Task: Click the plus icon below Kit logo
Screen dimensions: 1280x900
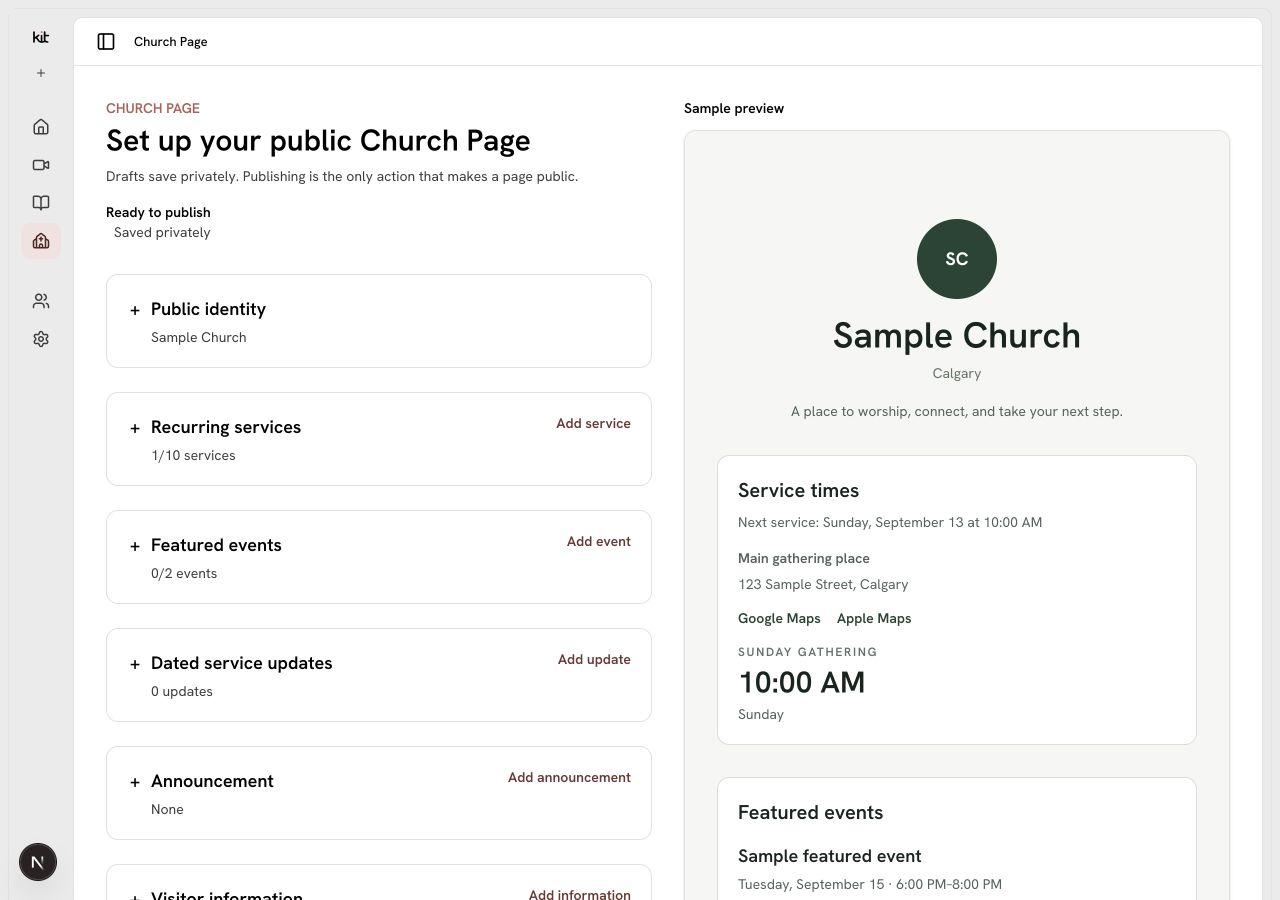Action: pos(41,73)
